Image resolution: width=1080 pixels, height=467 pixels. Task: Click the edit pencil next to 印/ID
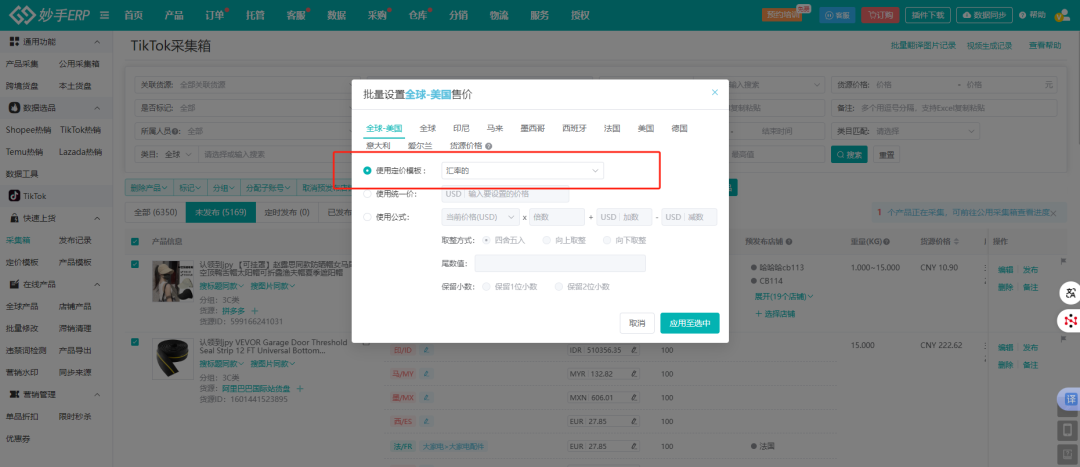coord(426,350)
